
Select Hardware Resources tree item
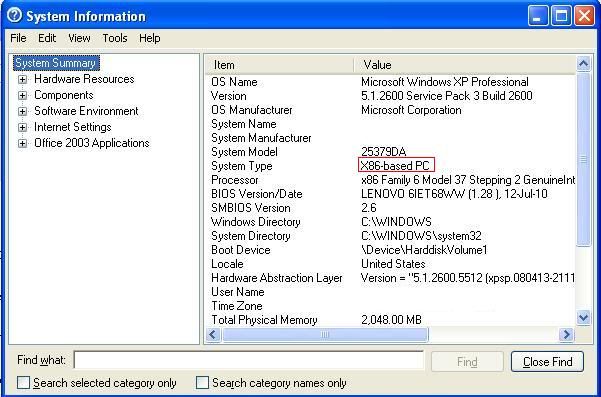[x=84, y=79]
